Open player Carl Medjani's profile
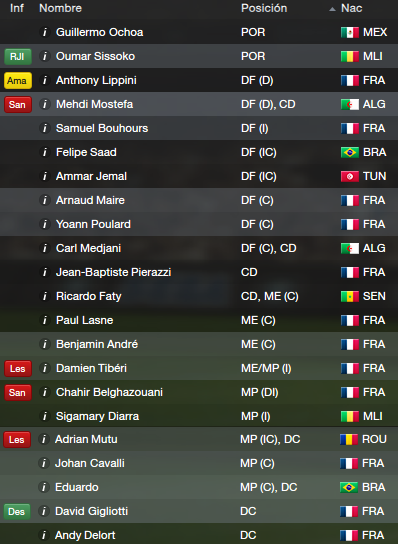Viewport: 398px width, 544px height. pyautogui.click(x=88, y=248)
